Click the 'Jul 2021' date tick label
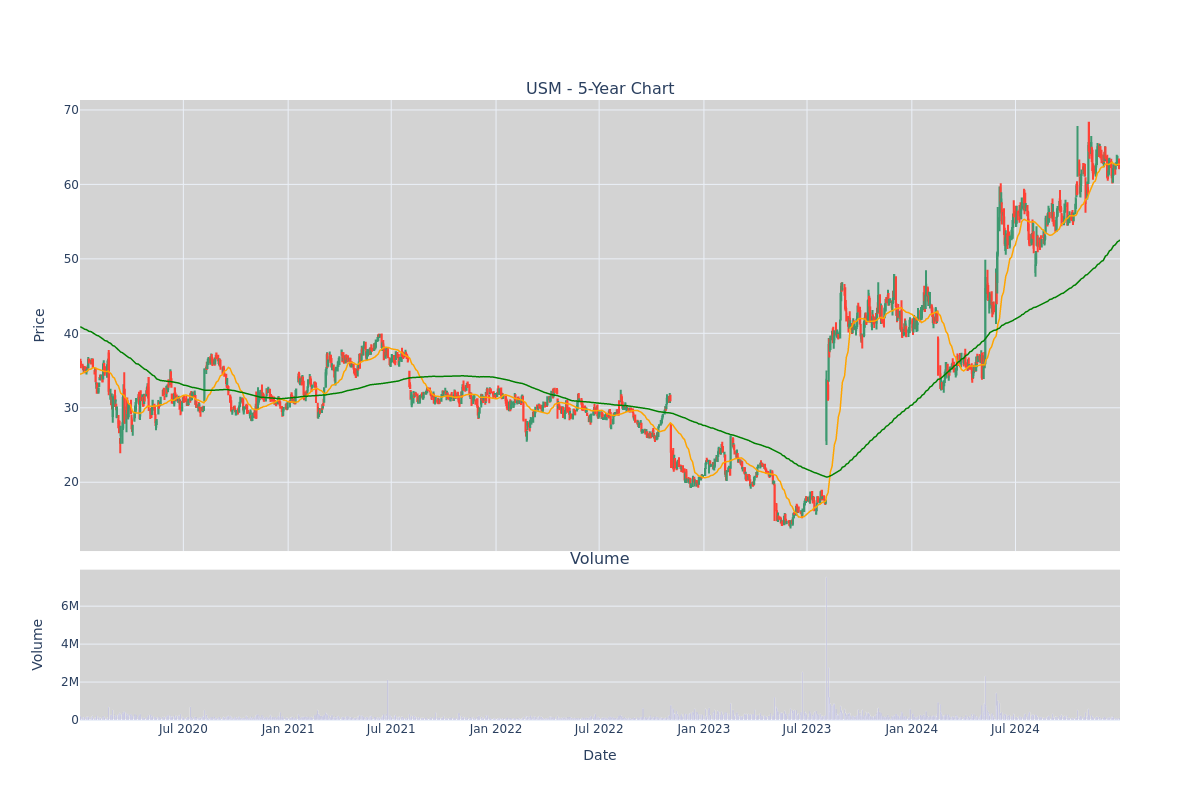Screen dimensions: 1200x800 tap(391, 729)
